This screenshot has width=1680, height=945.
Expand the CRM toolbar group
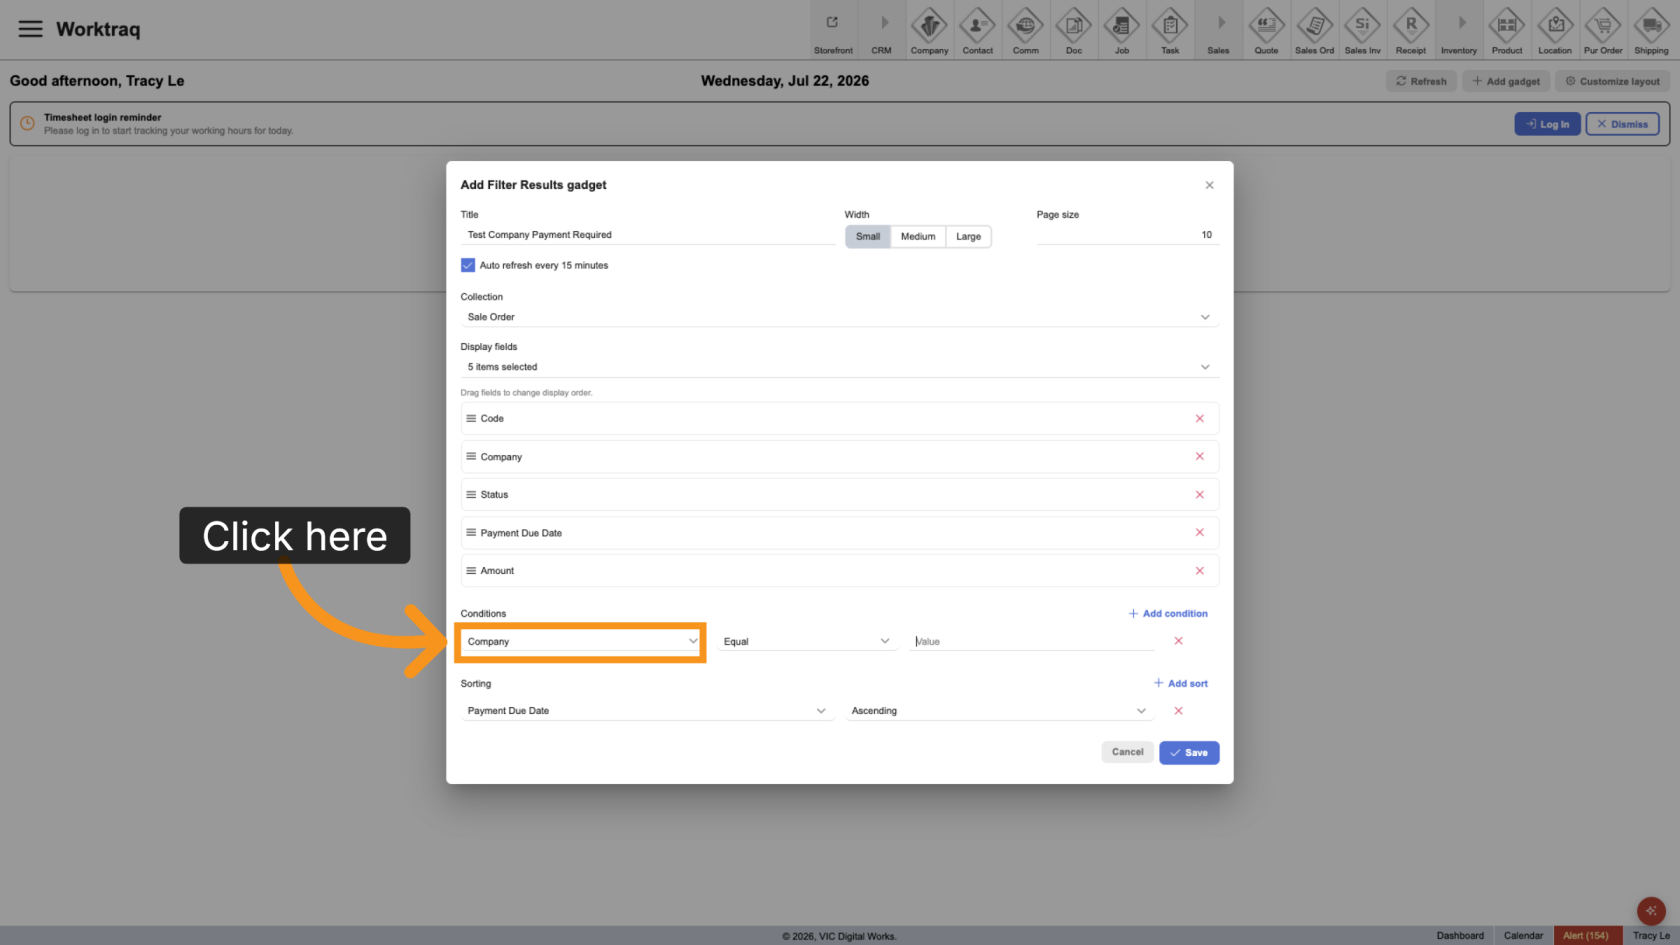(x=881, y=30)
